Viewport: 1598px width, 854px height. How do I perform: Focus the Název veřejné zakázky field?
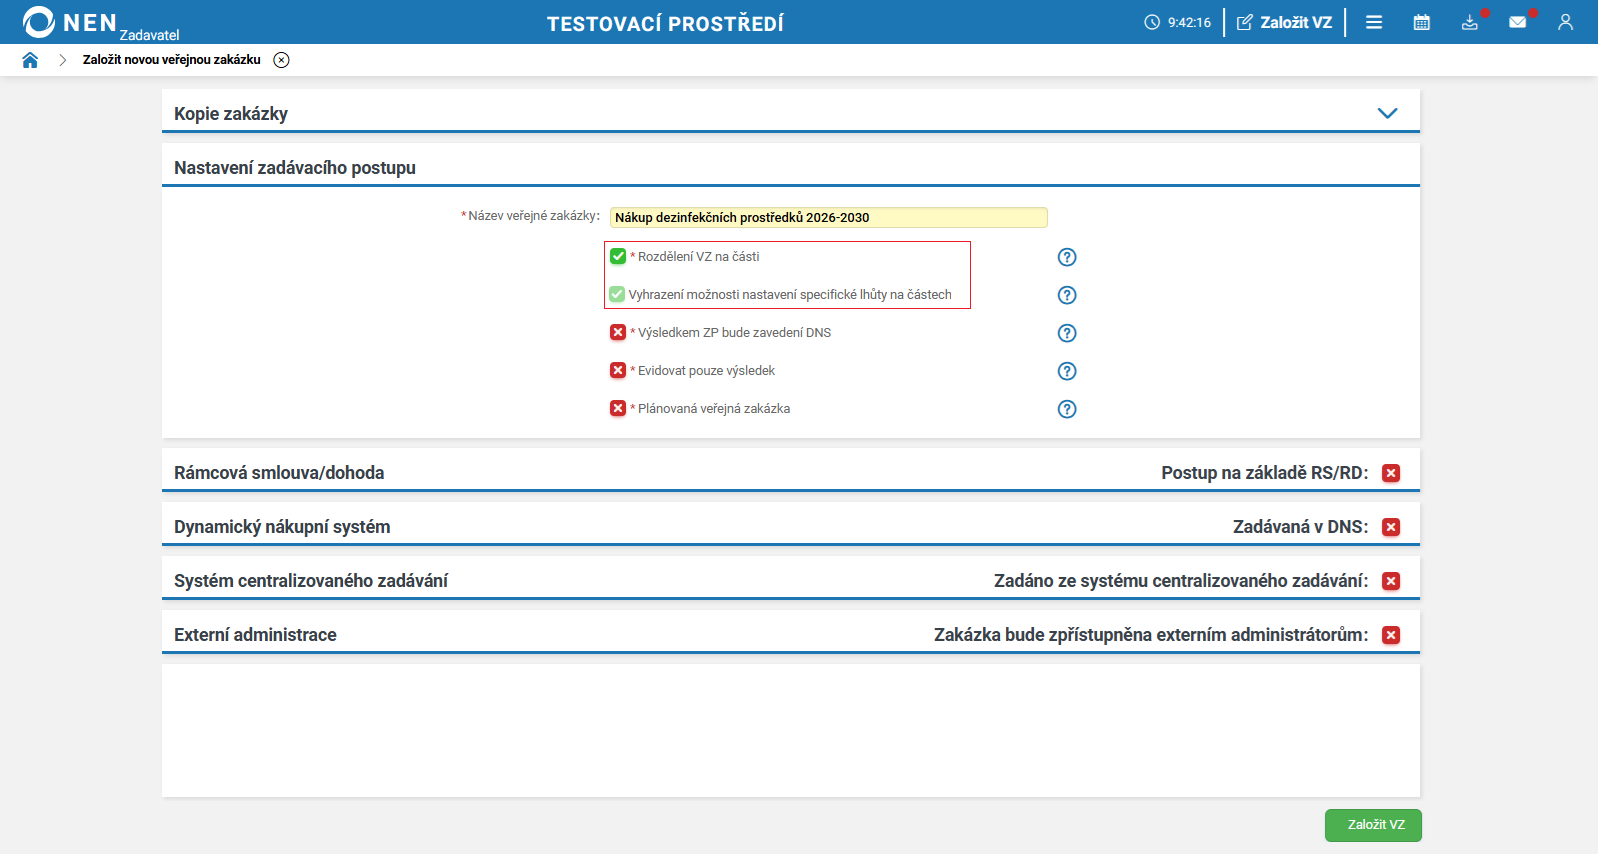(x=828, y=217)
